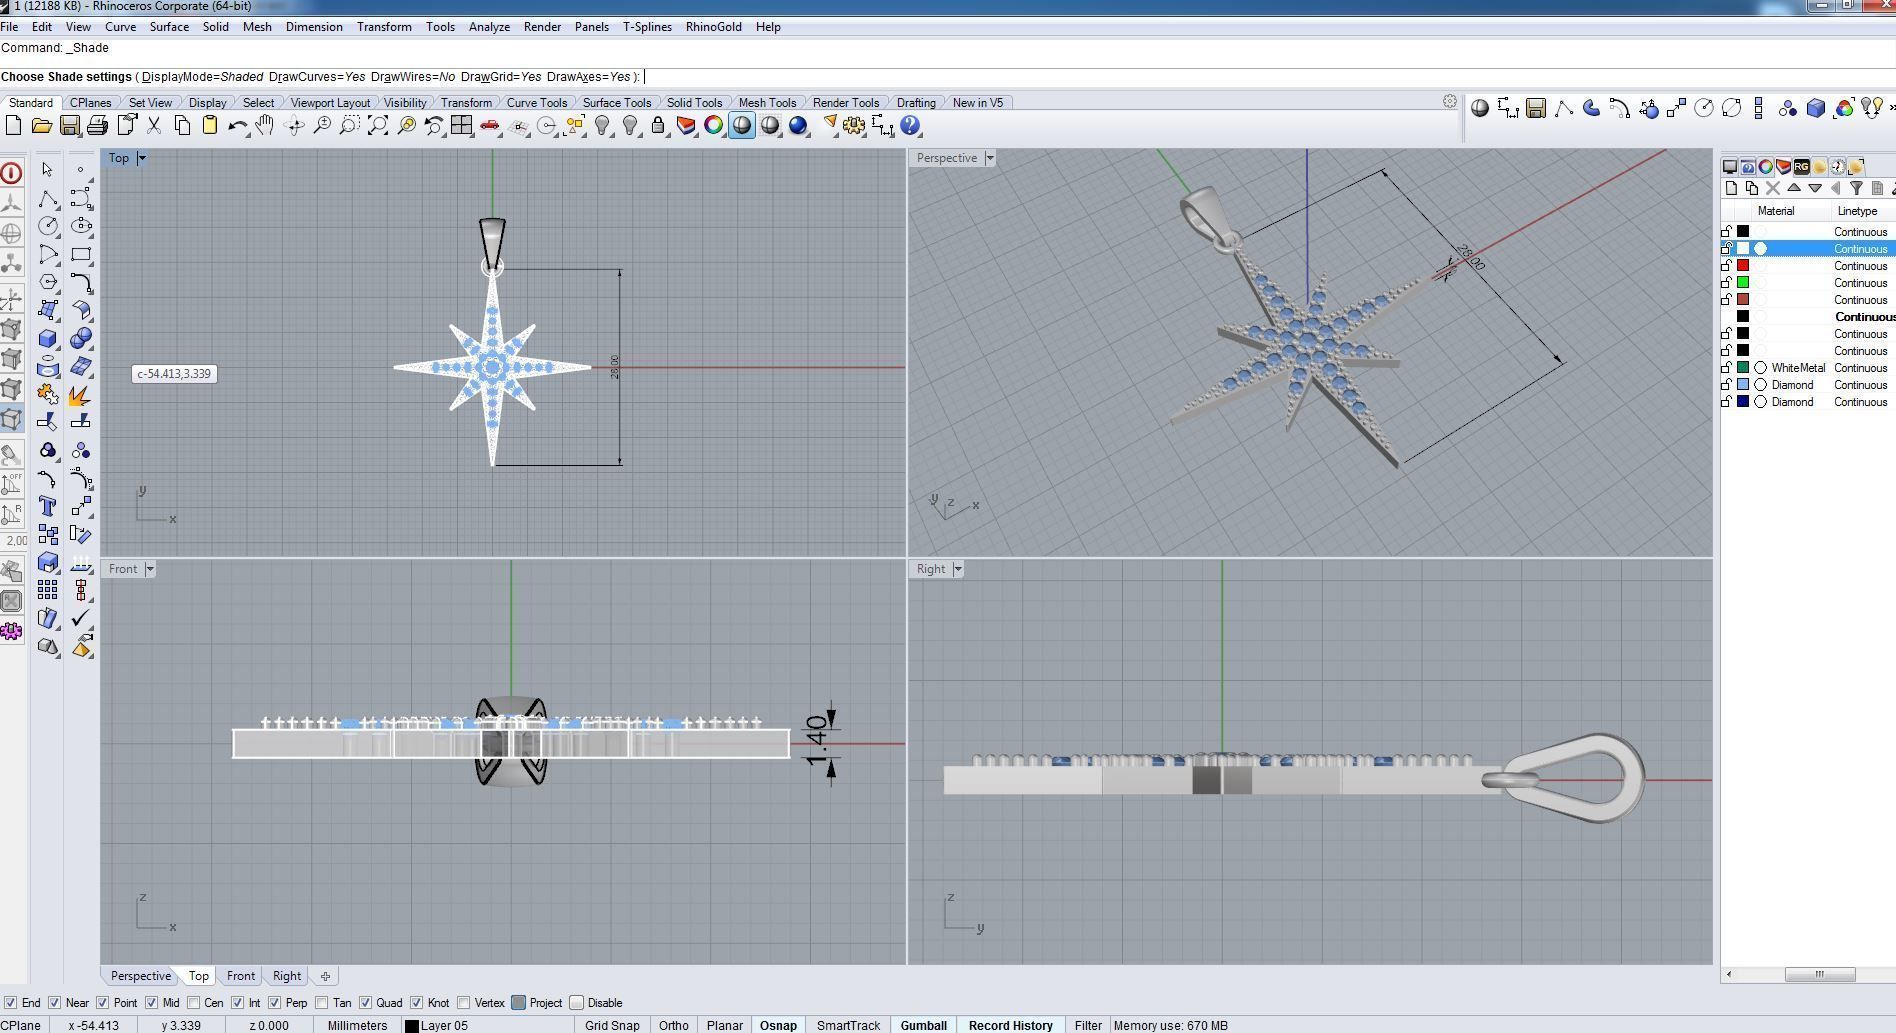Click the green layer color swatch

coord(1743,282)
